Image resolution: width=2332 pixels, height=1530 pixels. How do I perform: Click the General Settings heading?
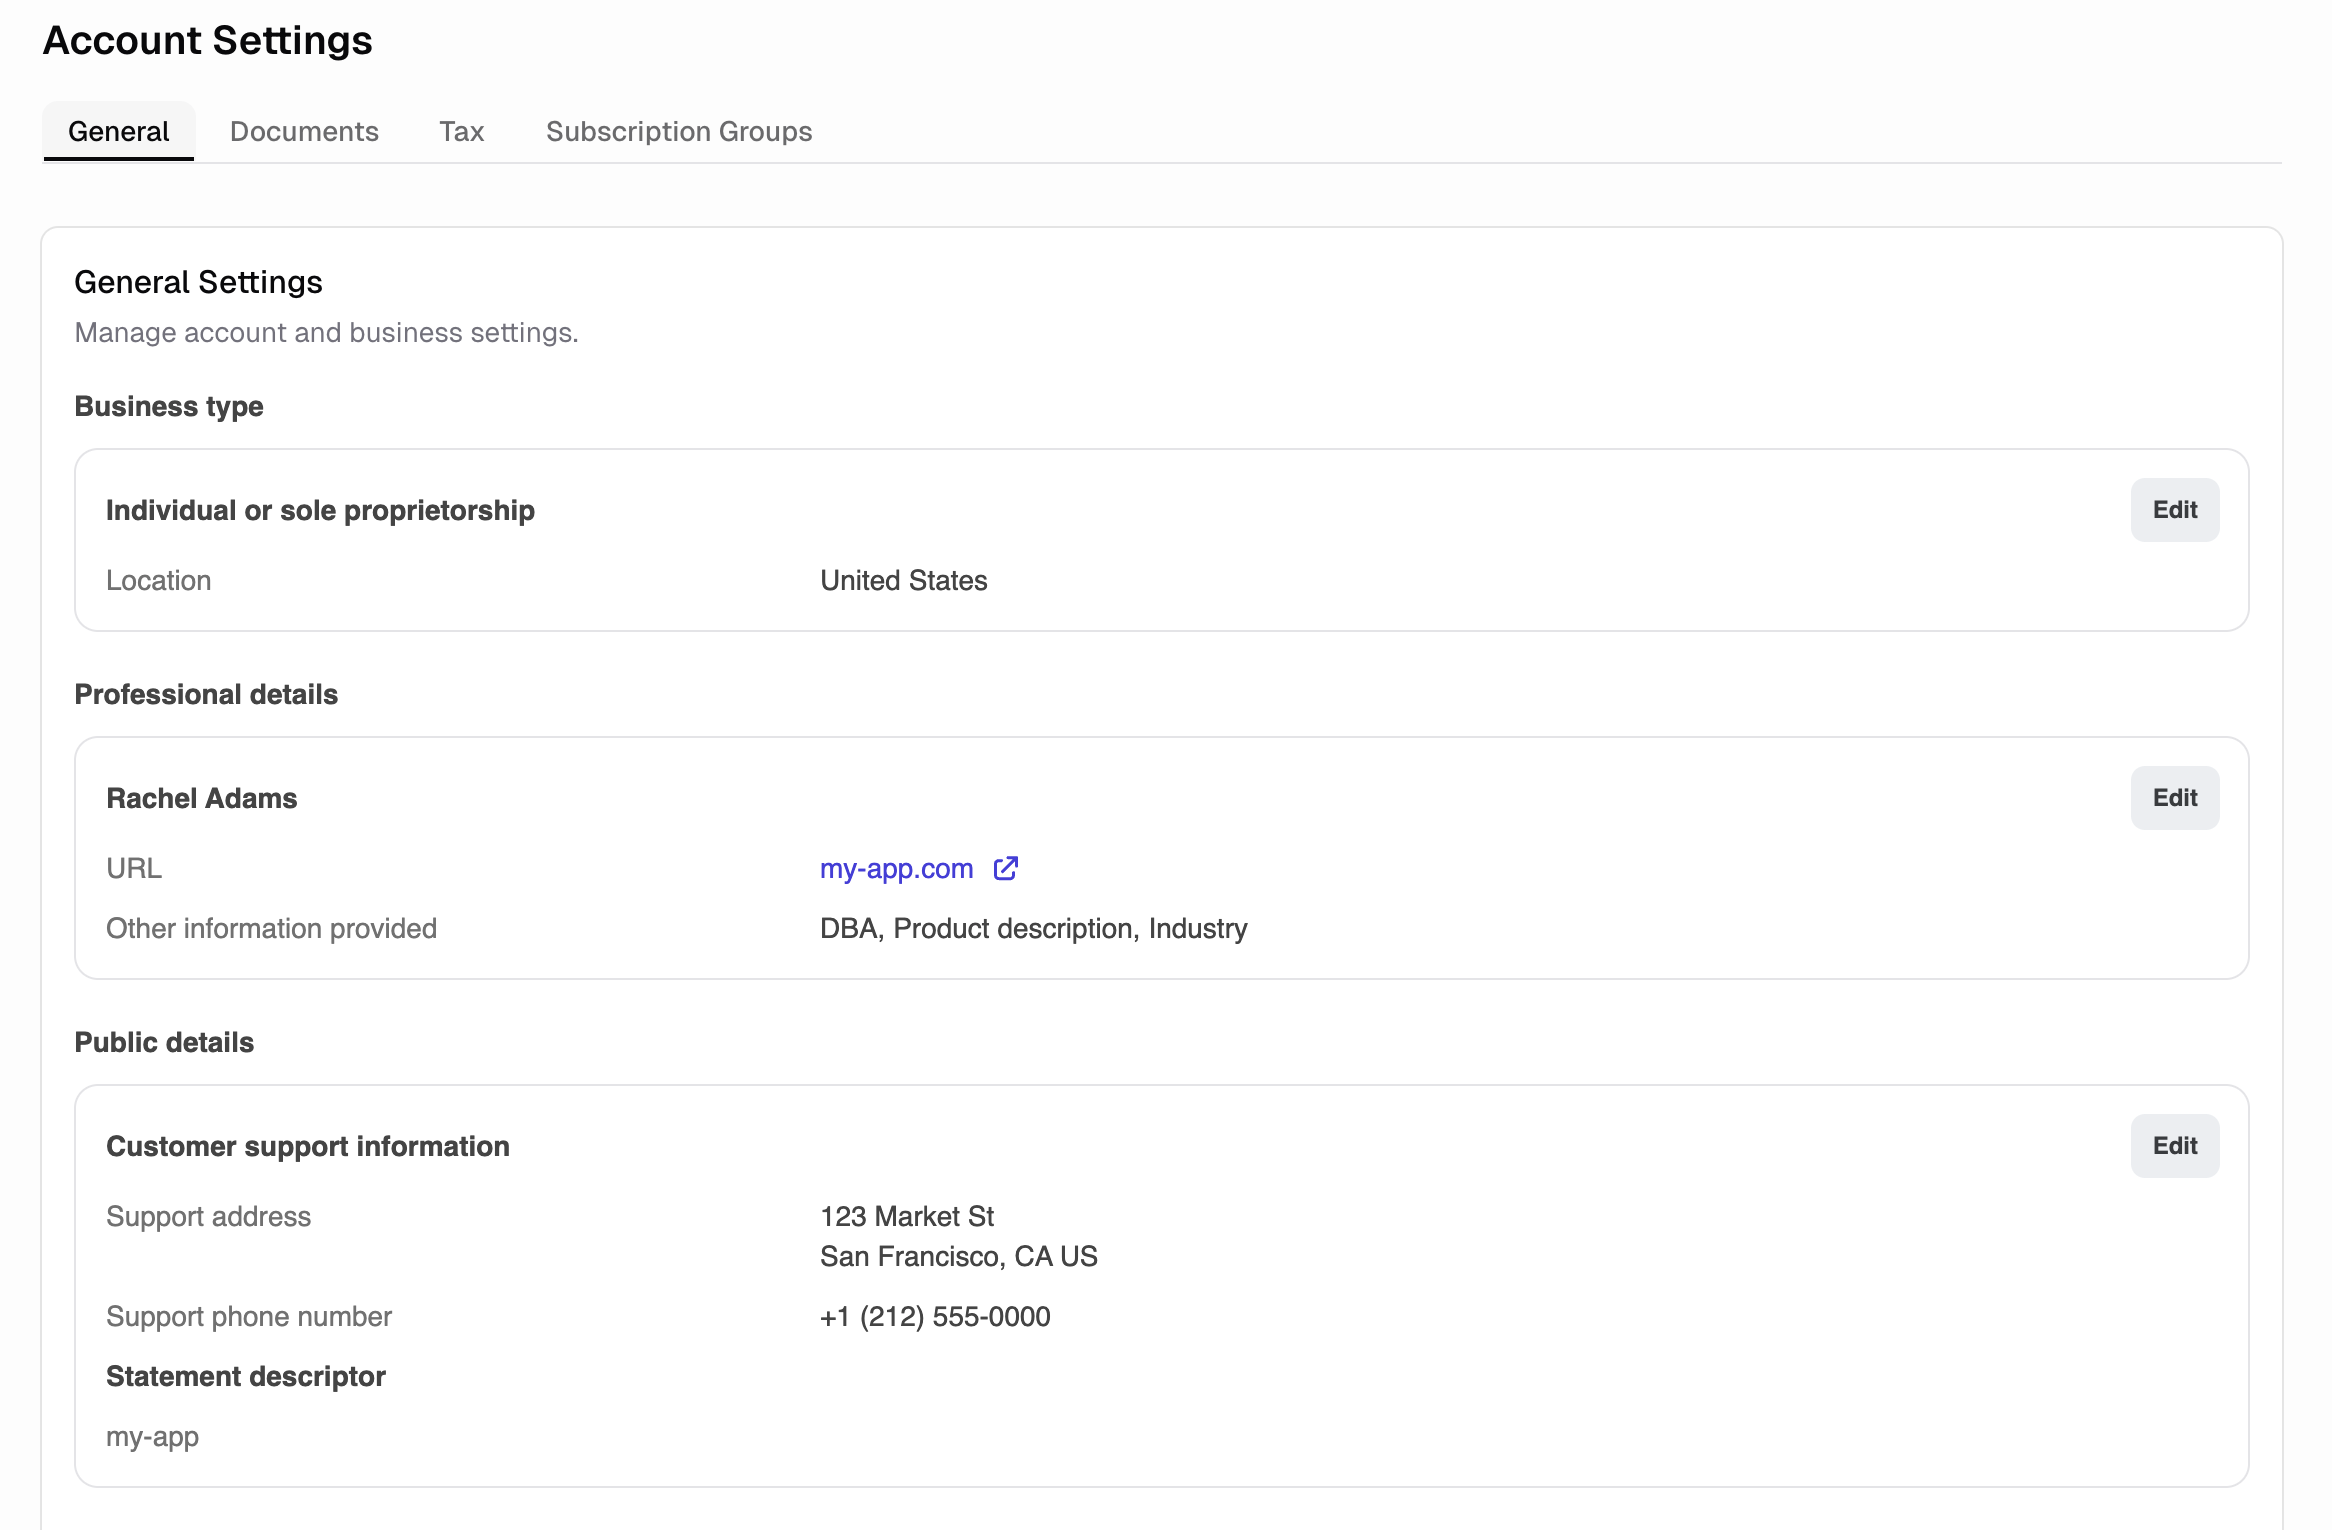pyautogui.click(x=198, y=282)
